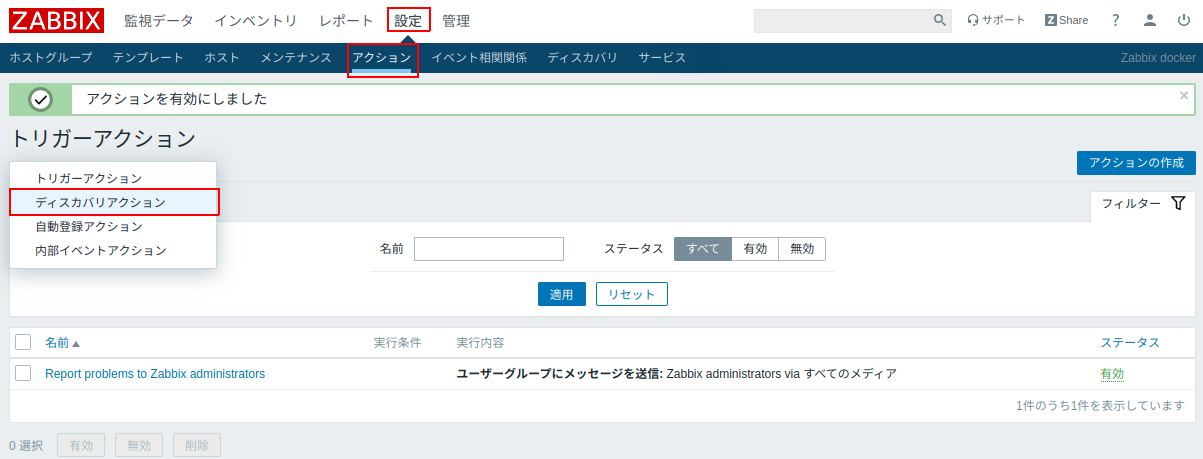The height and width of the screenshot is (459, 1203).
Task: Go to アクション submenu
Action: click(x=382, y=58)
